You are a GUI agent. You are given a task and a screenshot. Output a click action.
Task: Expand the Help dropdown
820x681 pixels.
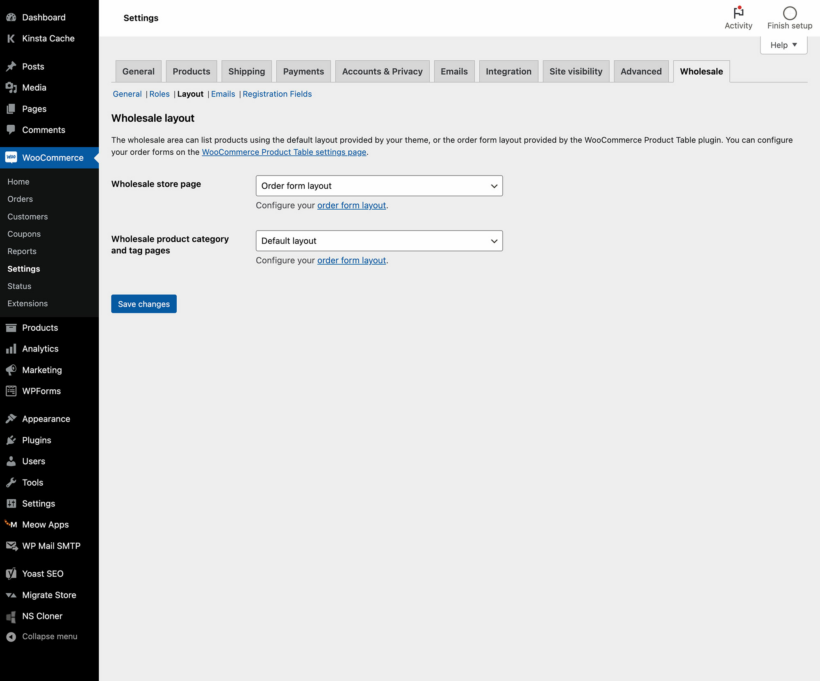(783, 44)
